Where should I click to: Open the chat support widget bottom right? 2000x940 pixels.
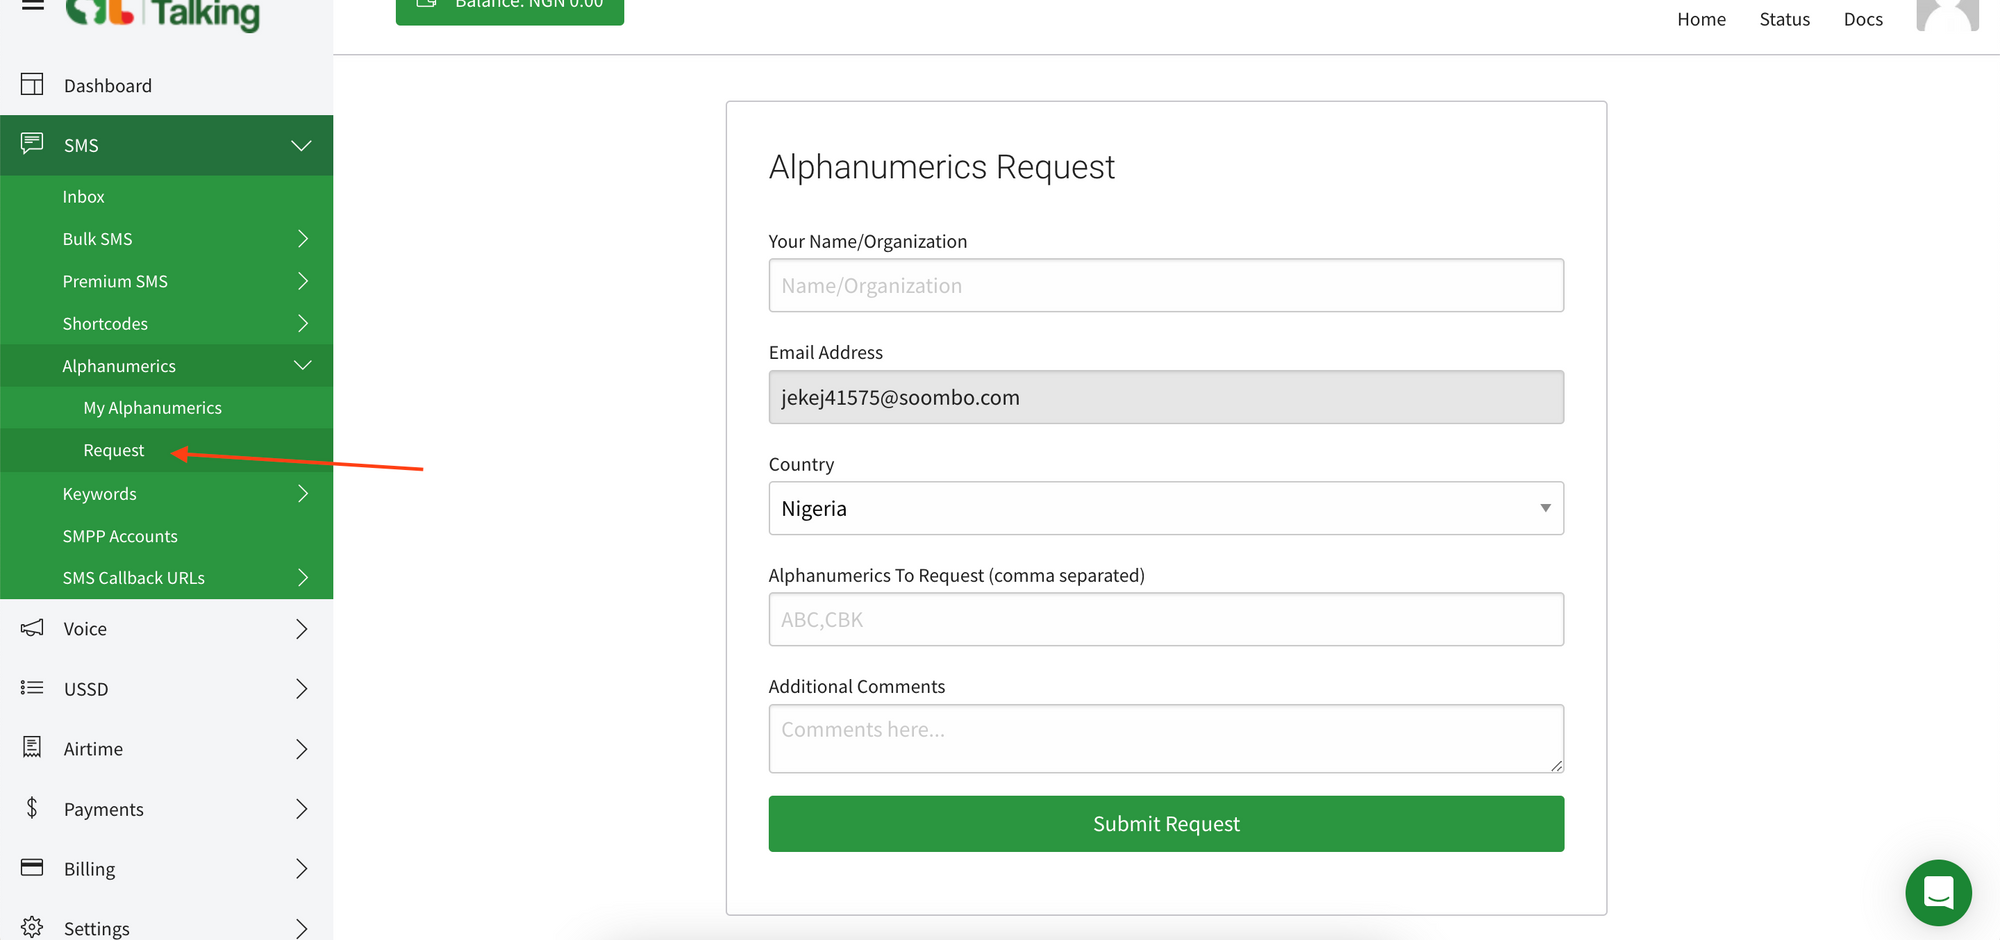tap(1938, 892)
